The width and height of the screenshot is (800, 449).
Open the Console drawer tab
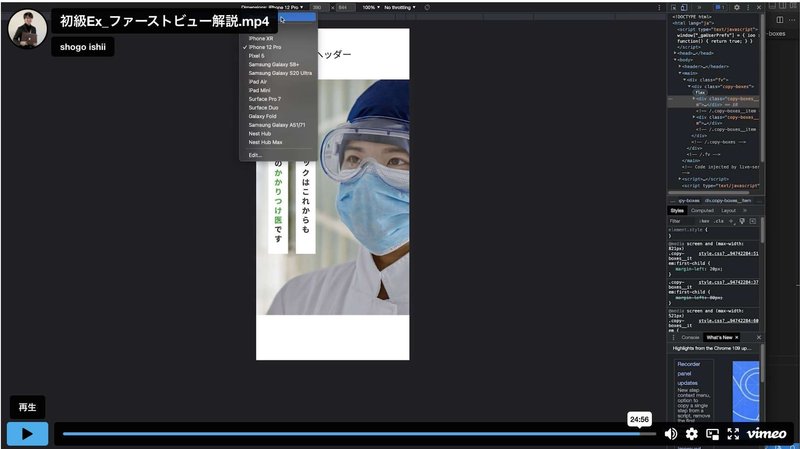690,338
